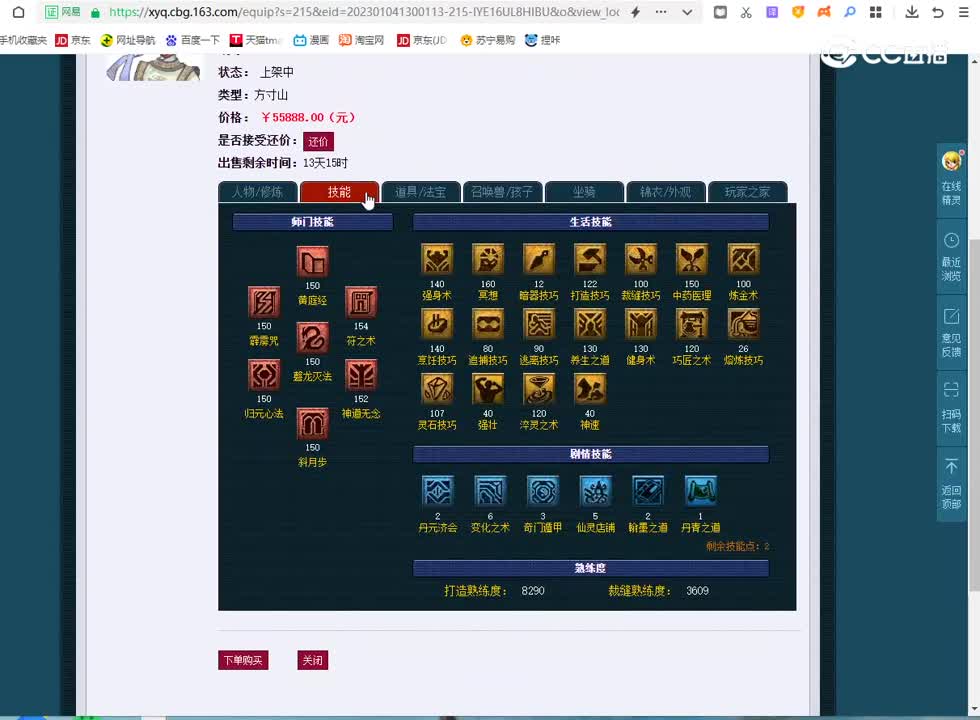Open the address bar three-dots menu
980x720 pixels.
[661, 12]
